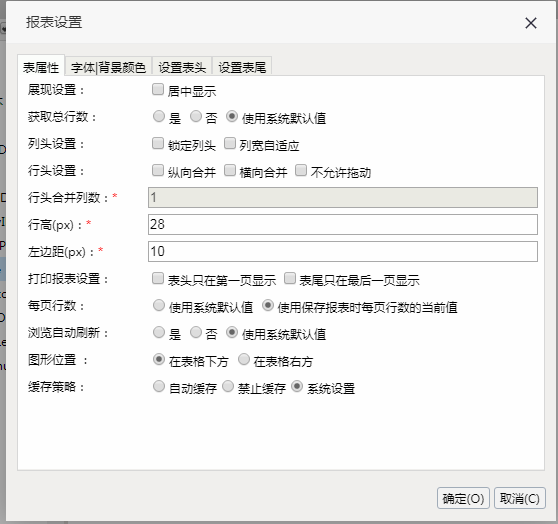Tick the 横向合并 checkbox
The width and height of the screenshot is (558, 524).
(x=230, y=170)
